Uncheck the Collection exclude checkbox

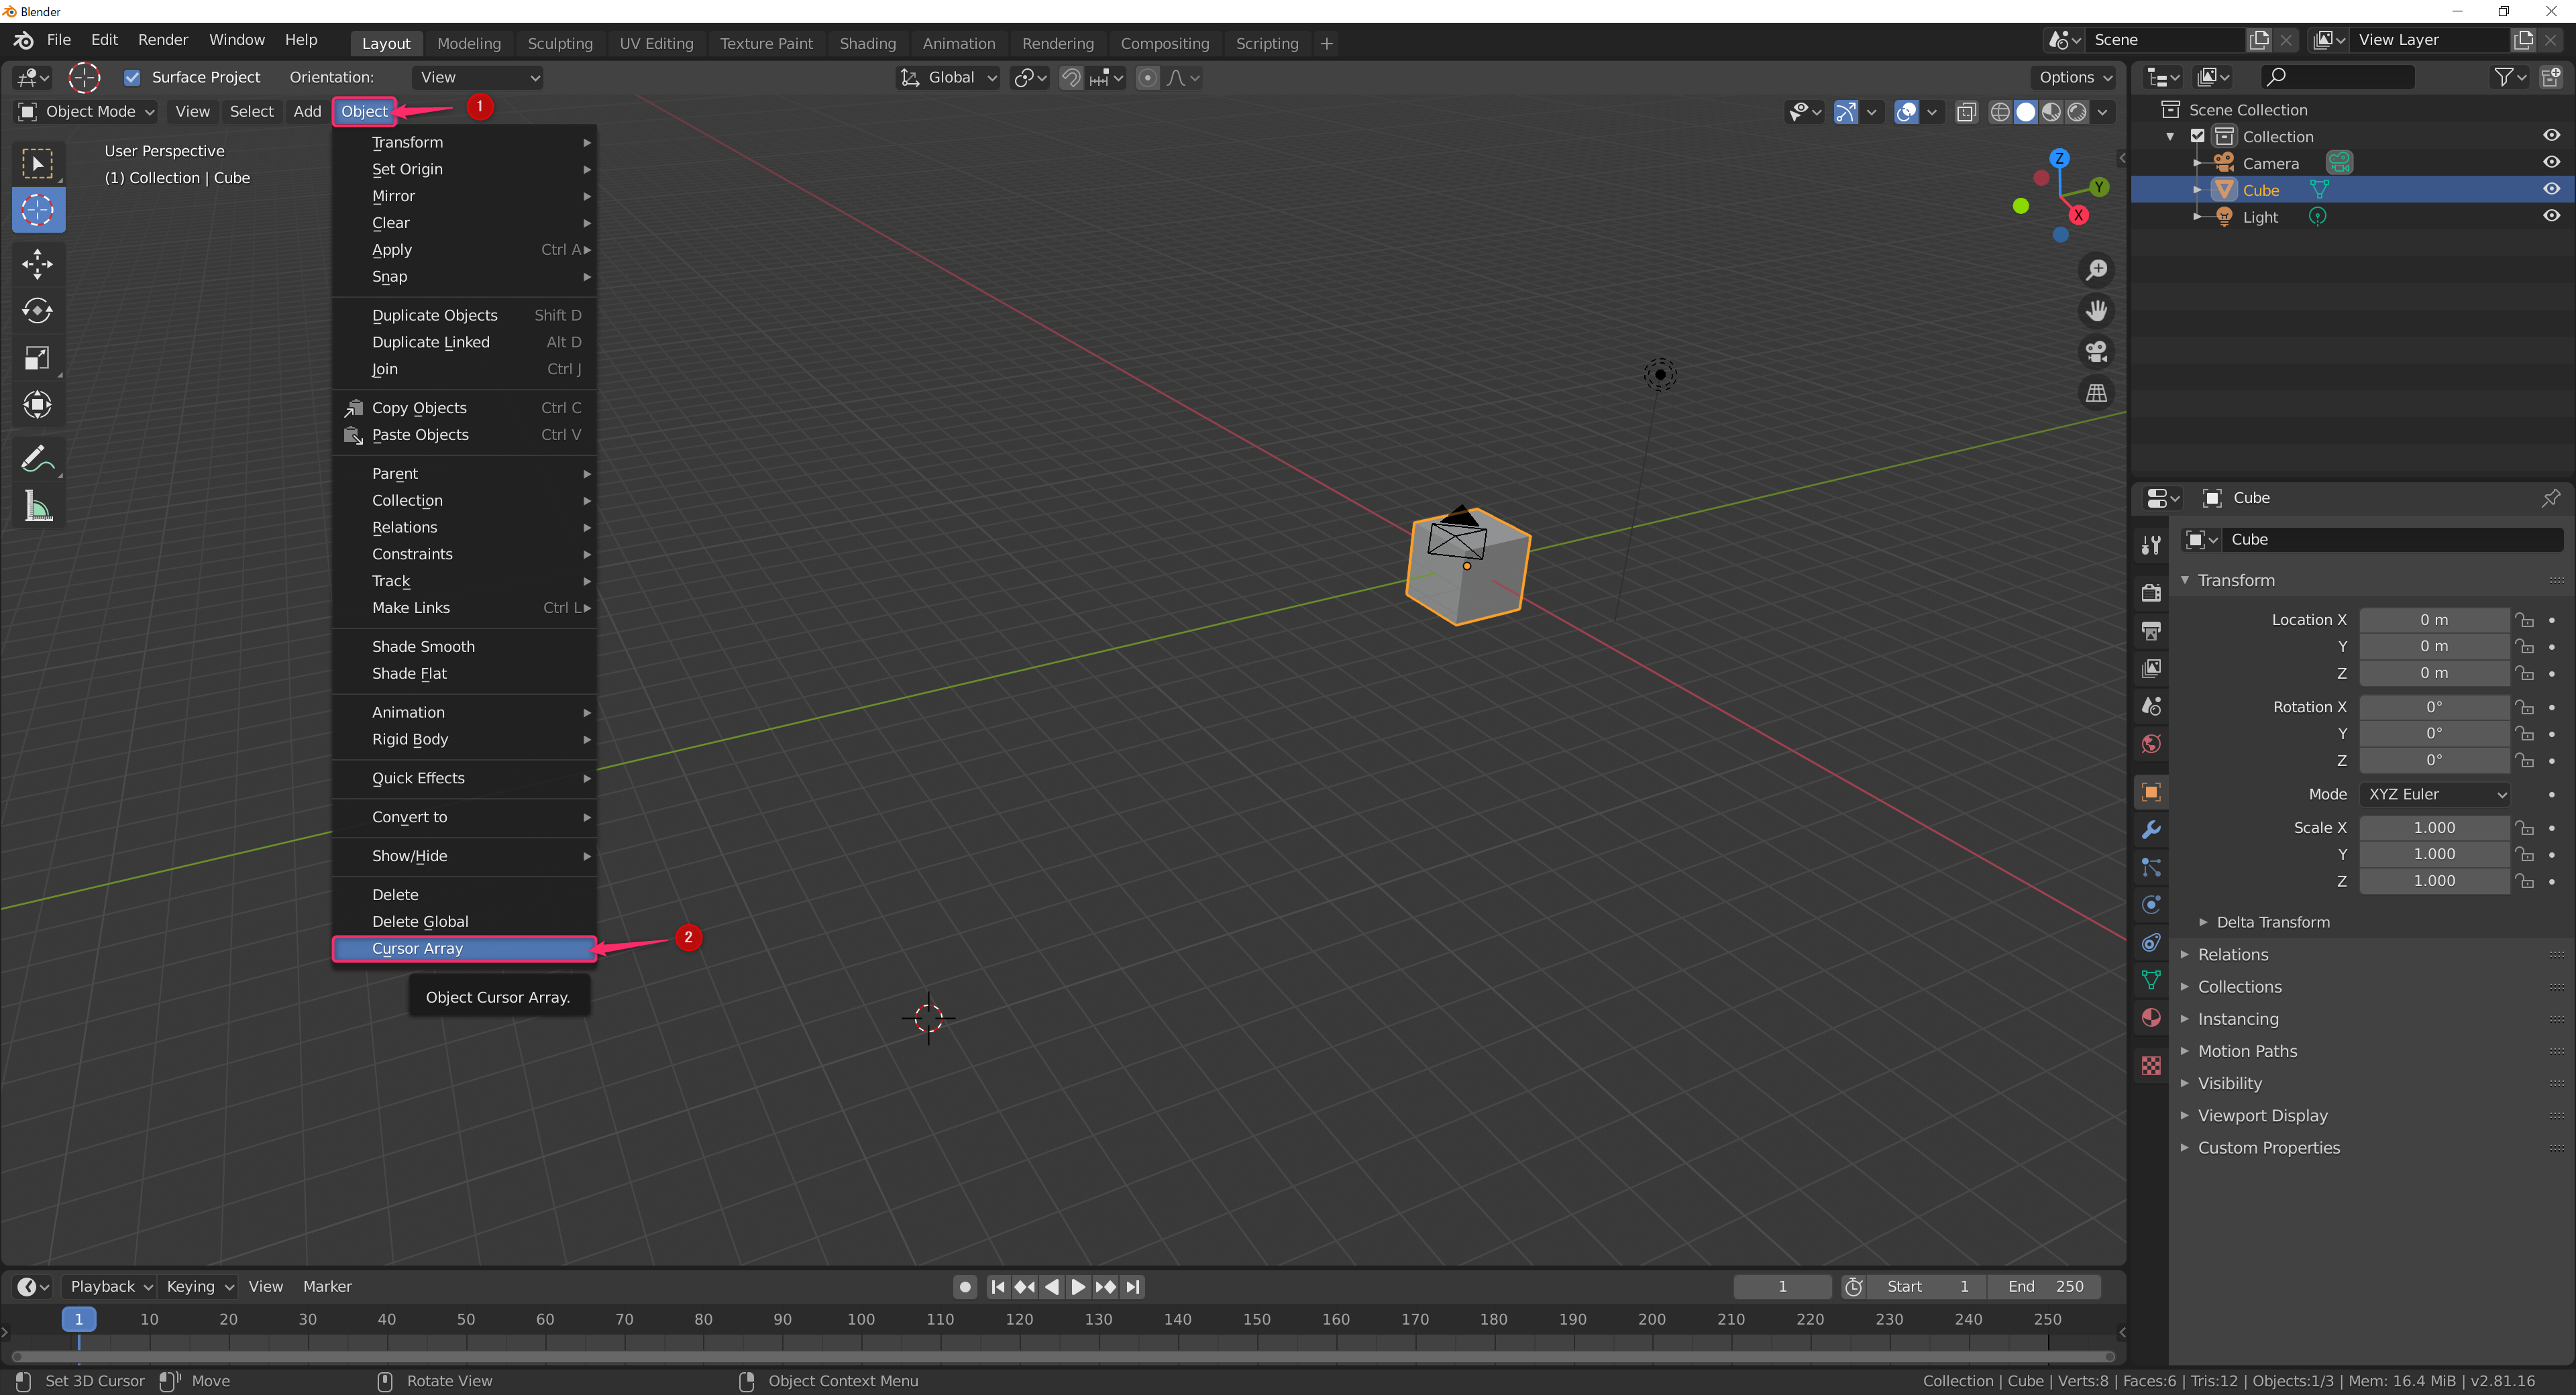pos(2198,136)
